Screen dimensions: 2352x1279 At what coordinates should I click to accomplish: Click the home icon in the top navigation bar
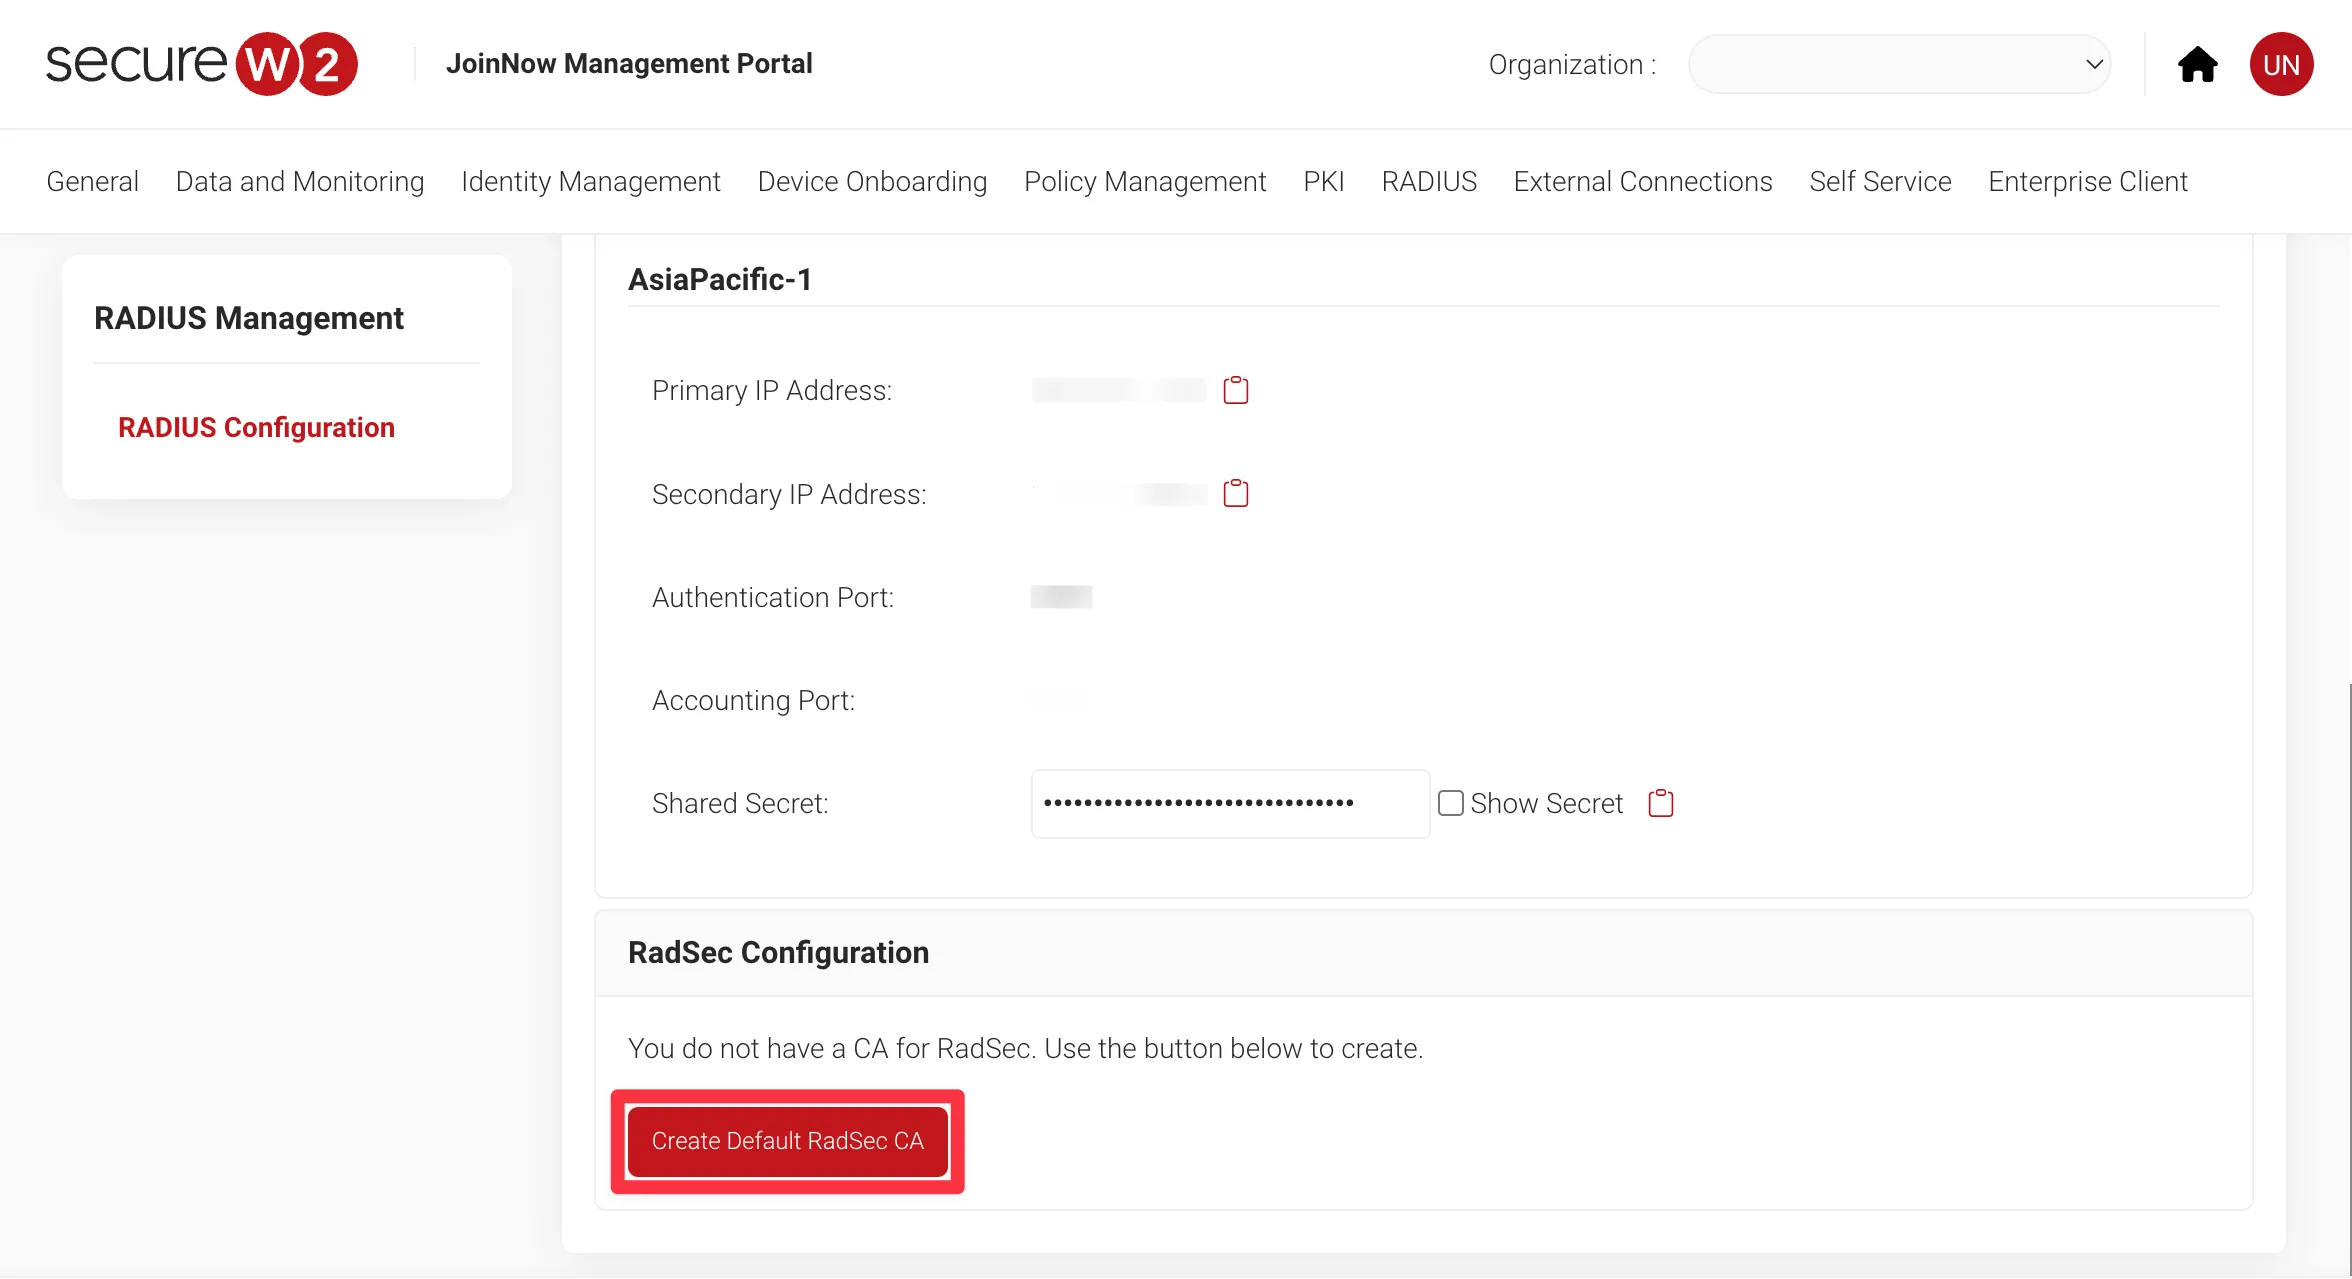2195,65
